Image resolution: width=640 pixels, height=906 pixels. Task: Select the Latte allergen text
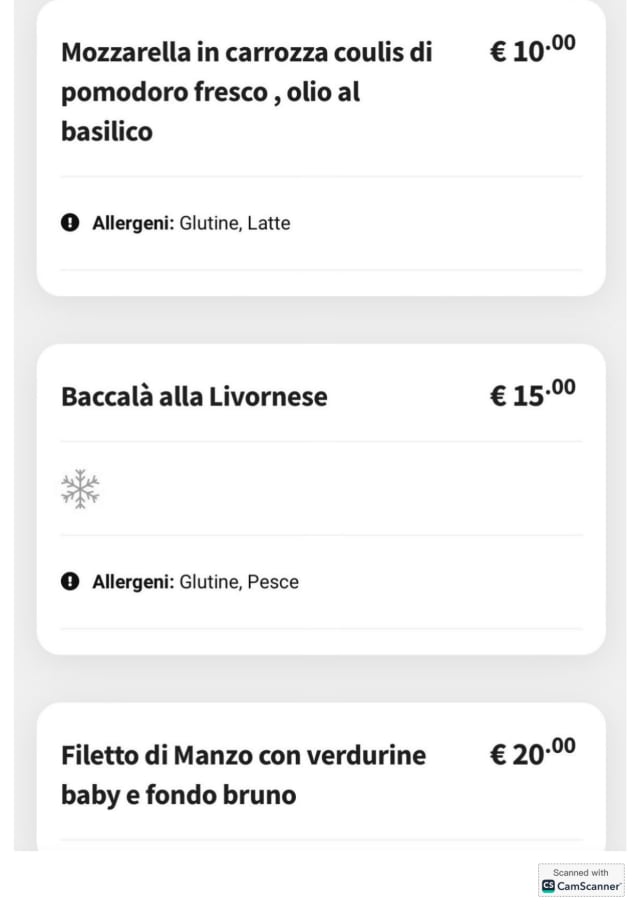click(x=268, y=223)
